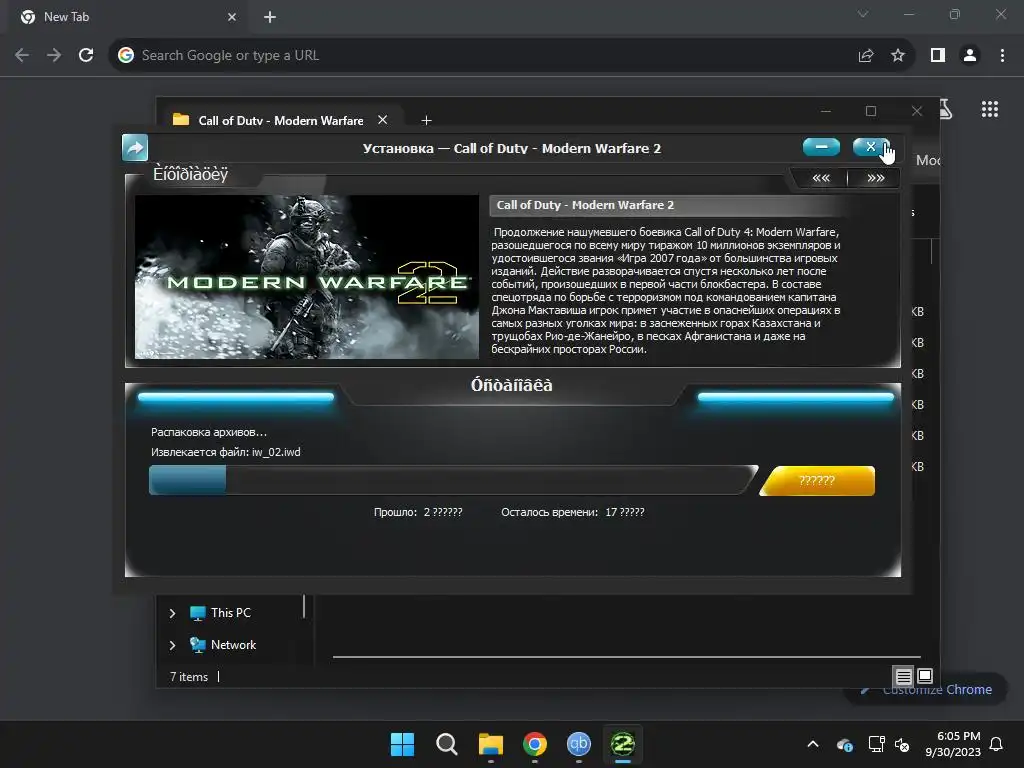Go forward in Chrome
Viewport: 1024px width, 768px height.
(54, 56)
